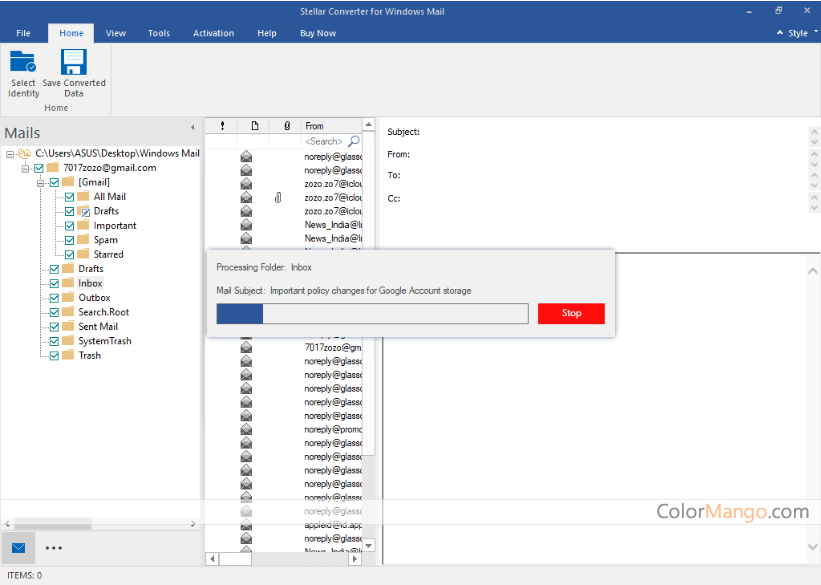
Task: Switch to the Tools tab
Action: point(159,33)
